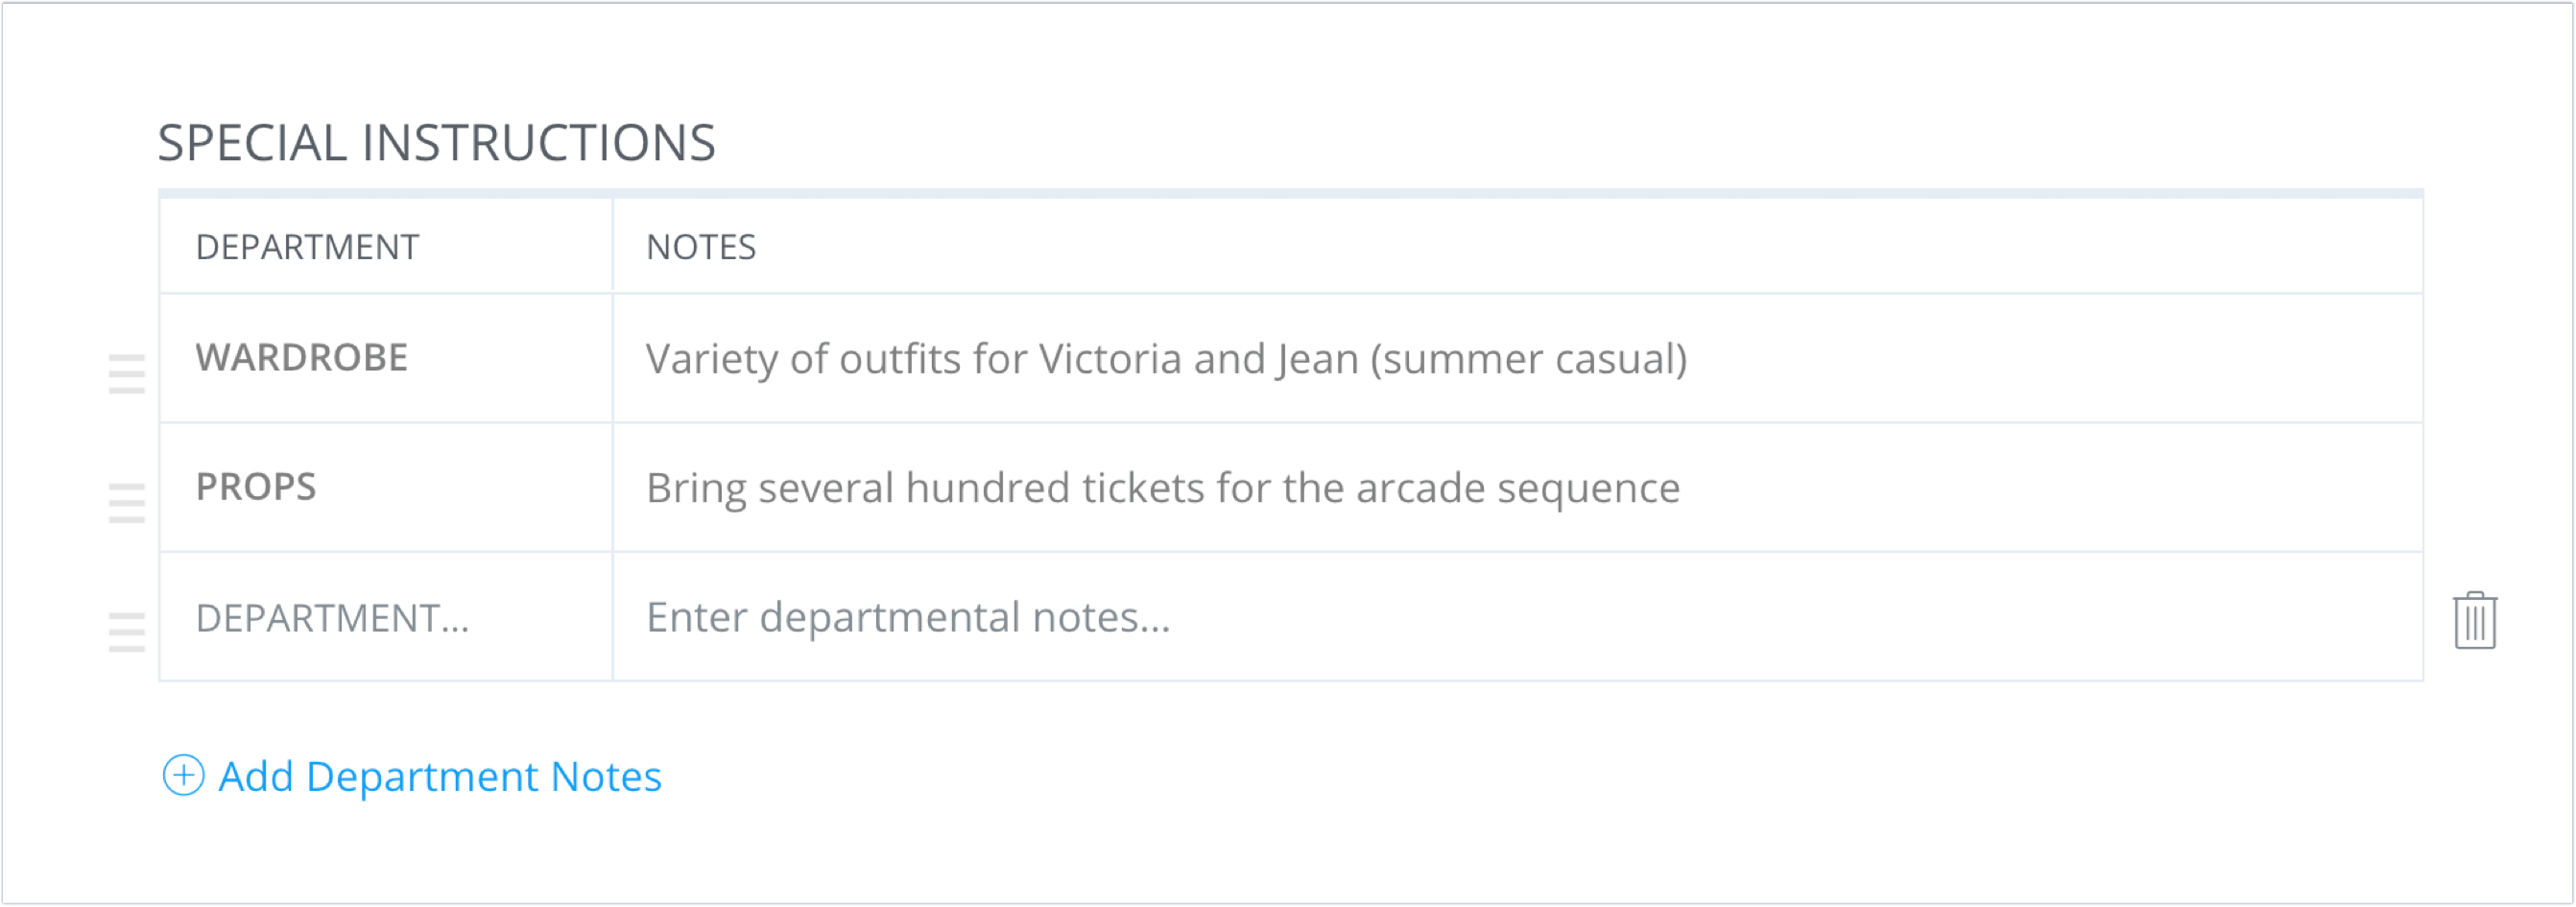The height and width of the screenshot is (907, 2576).
Task: Edit the PROPS department name field
Action: point(386,487)
